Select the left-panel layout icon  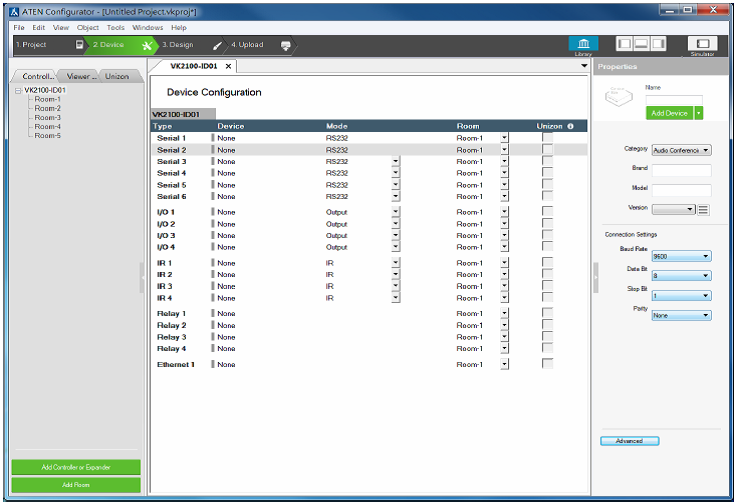pos(624,44)
